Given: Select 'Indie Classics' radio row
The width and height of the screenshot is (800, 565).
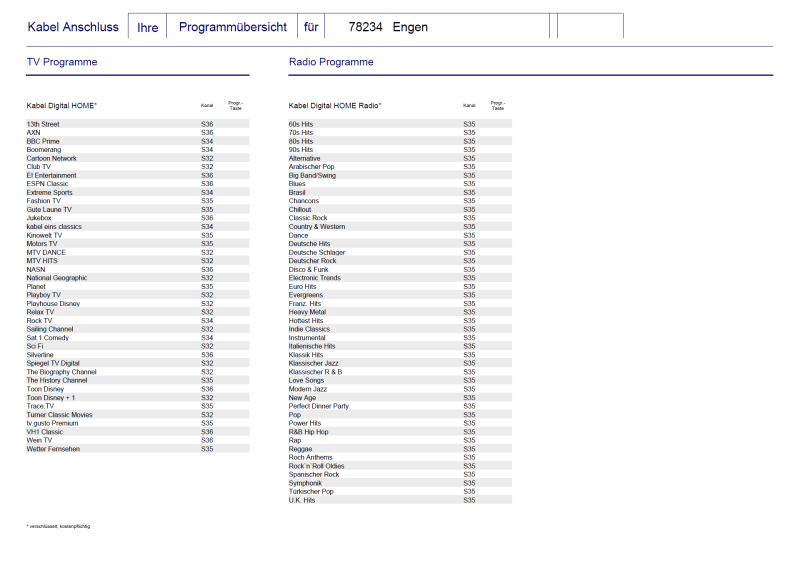Looking at the screenshot, I should click(x=400, y=329).
